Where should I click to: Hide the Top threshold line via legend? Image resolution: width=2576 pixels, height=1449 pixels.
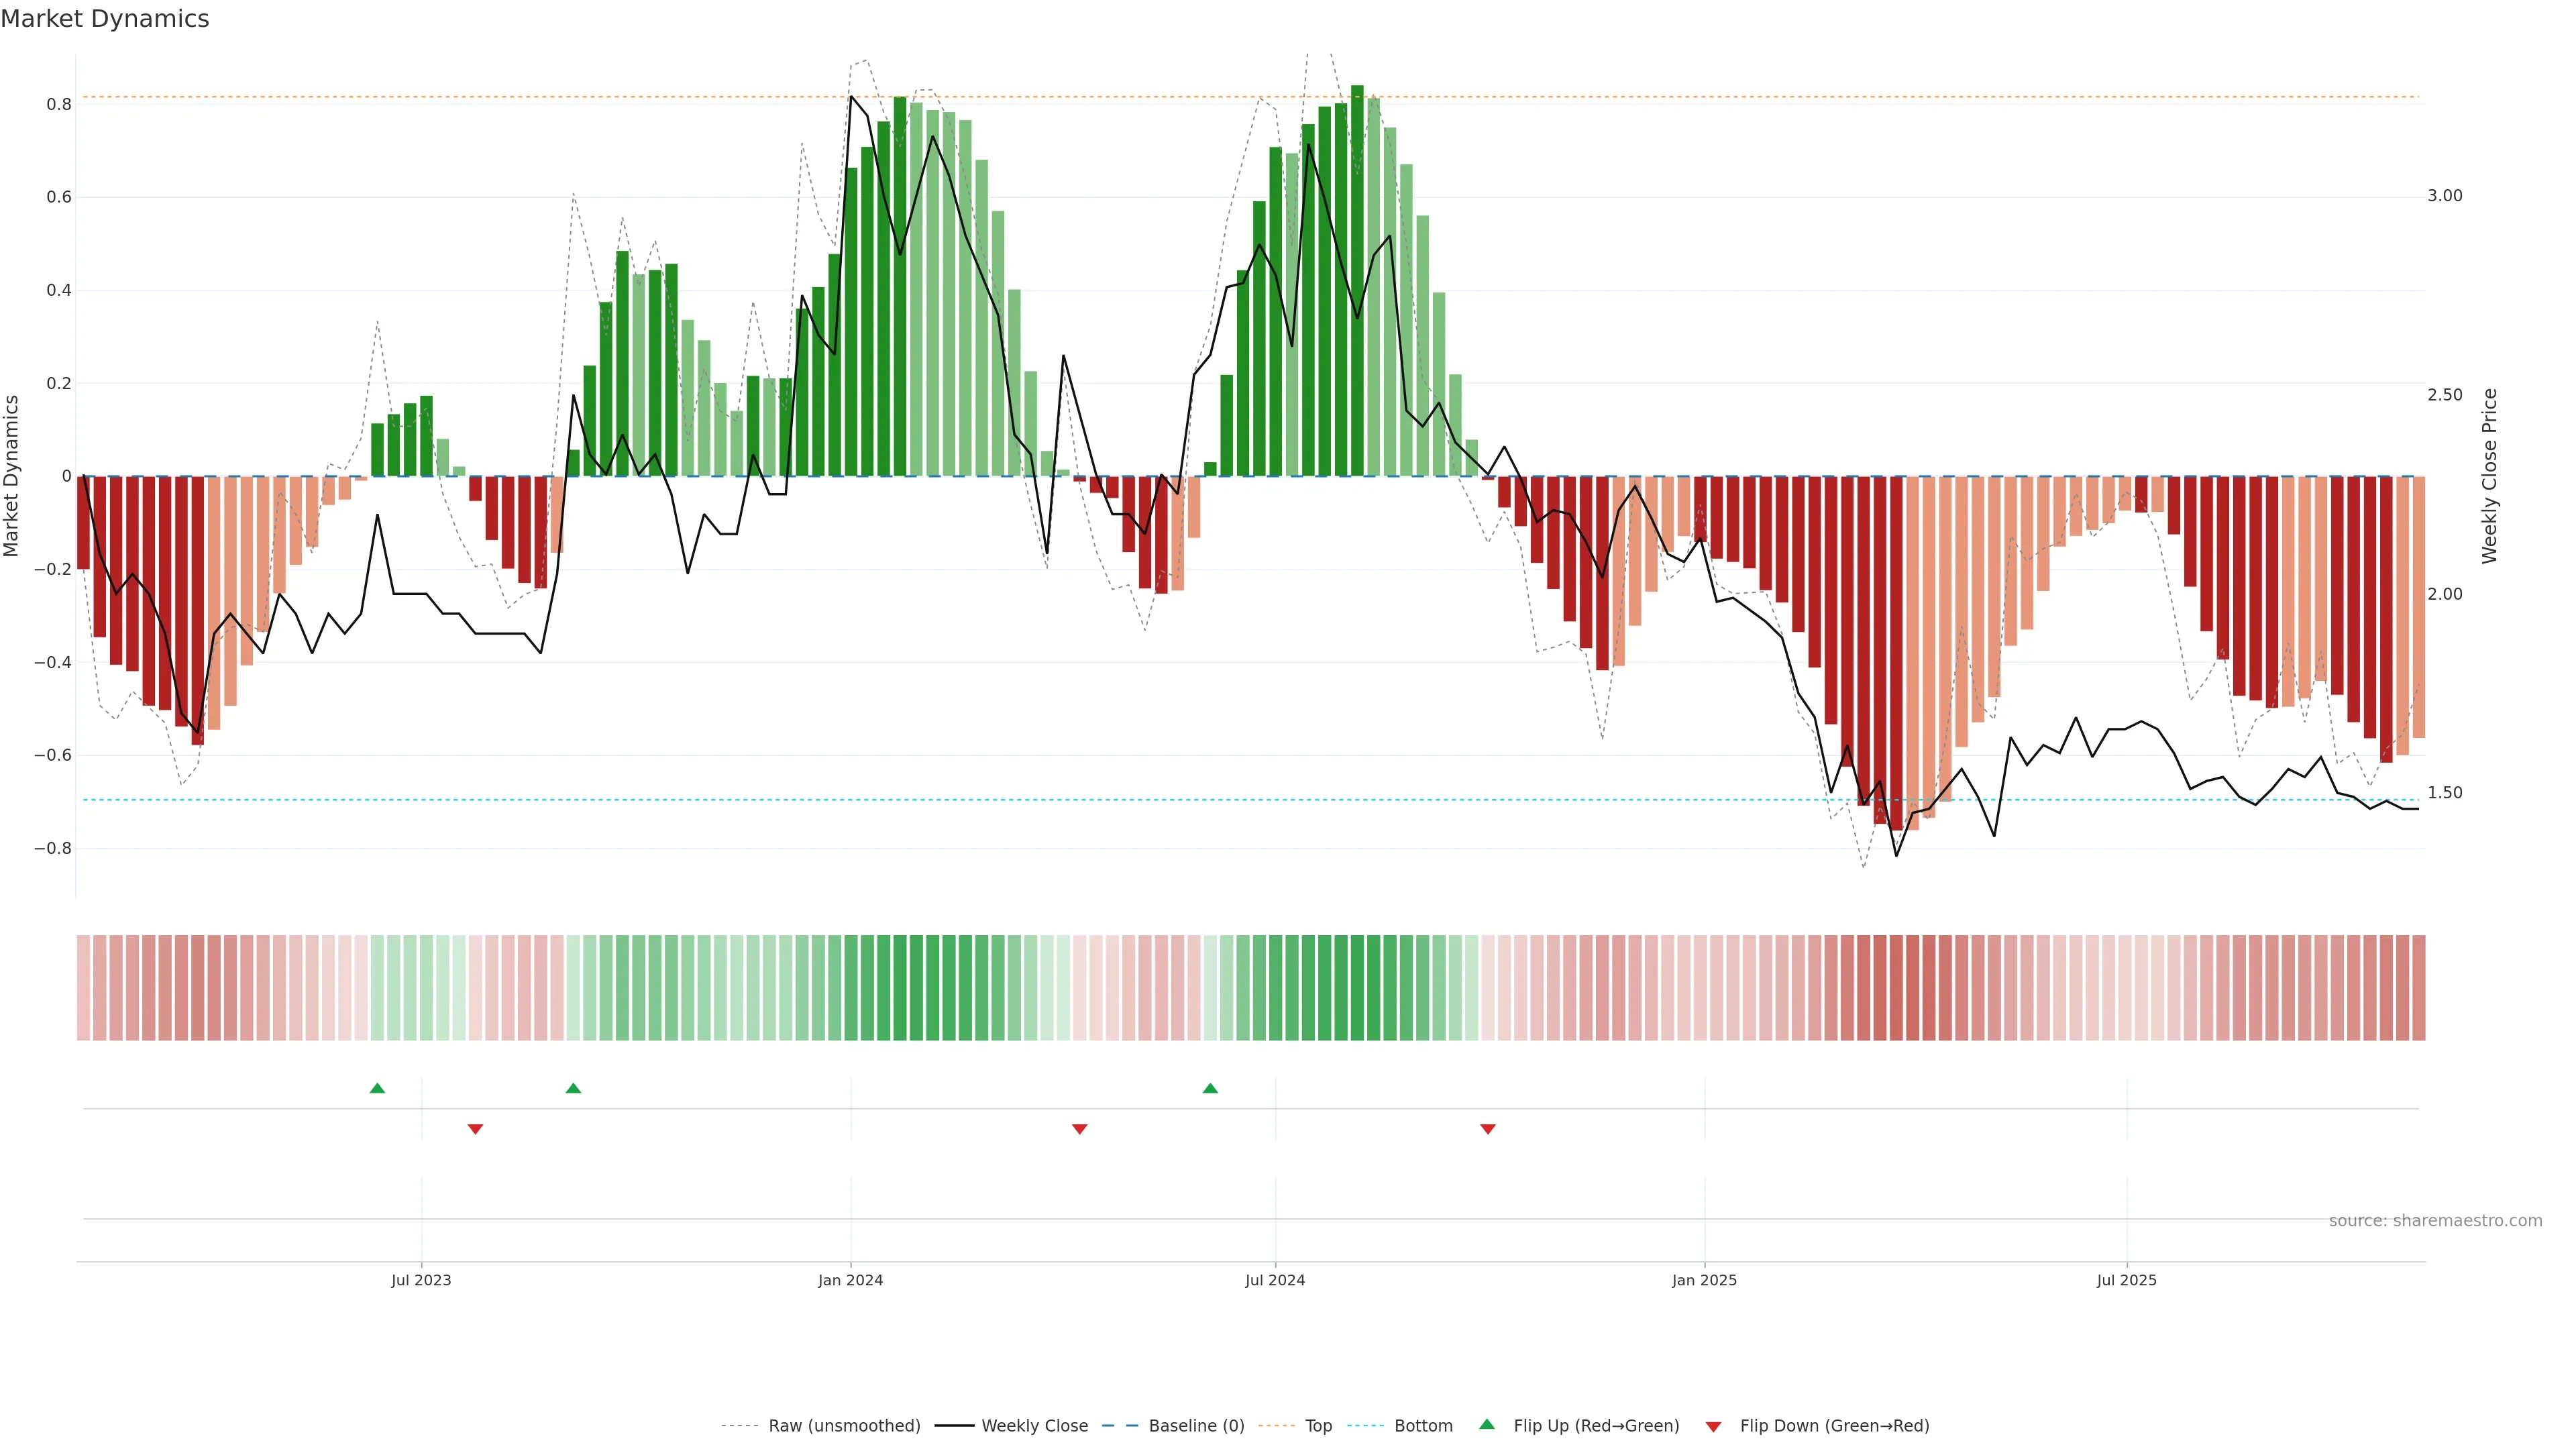click(x=1318, y=1426)
